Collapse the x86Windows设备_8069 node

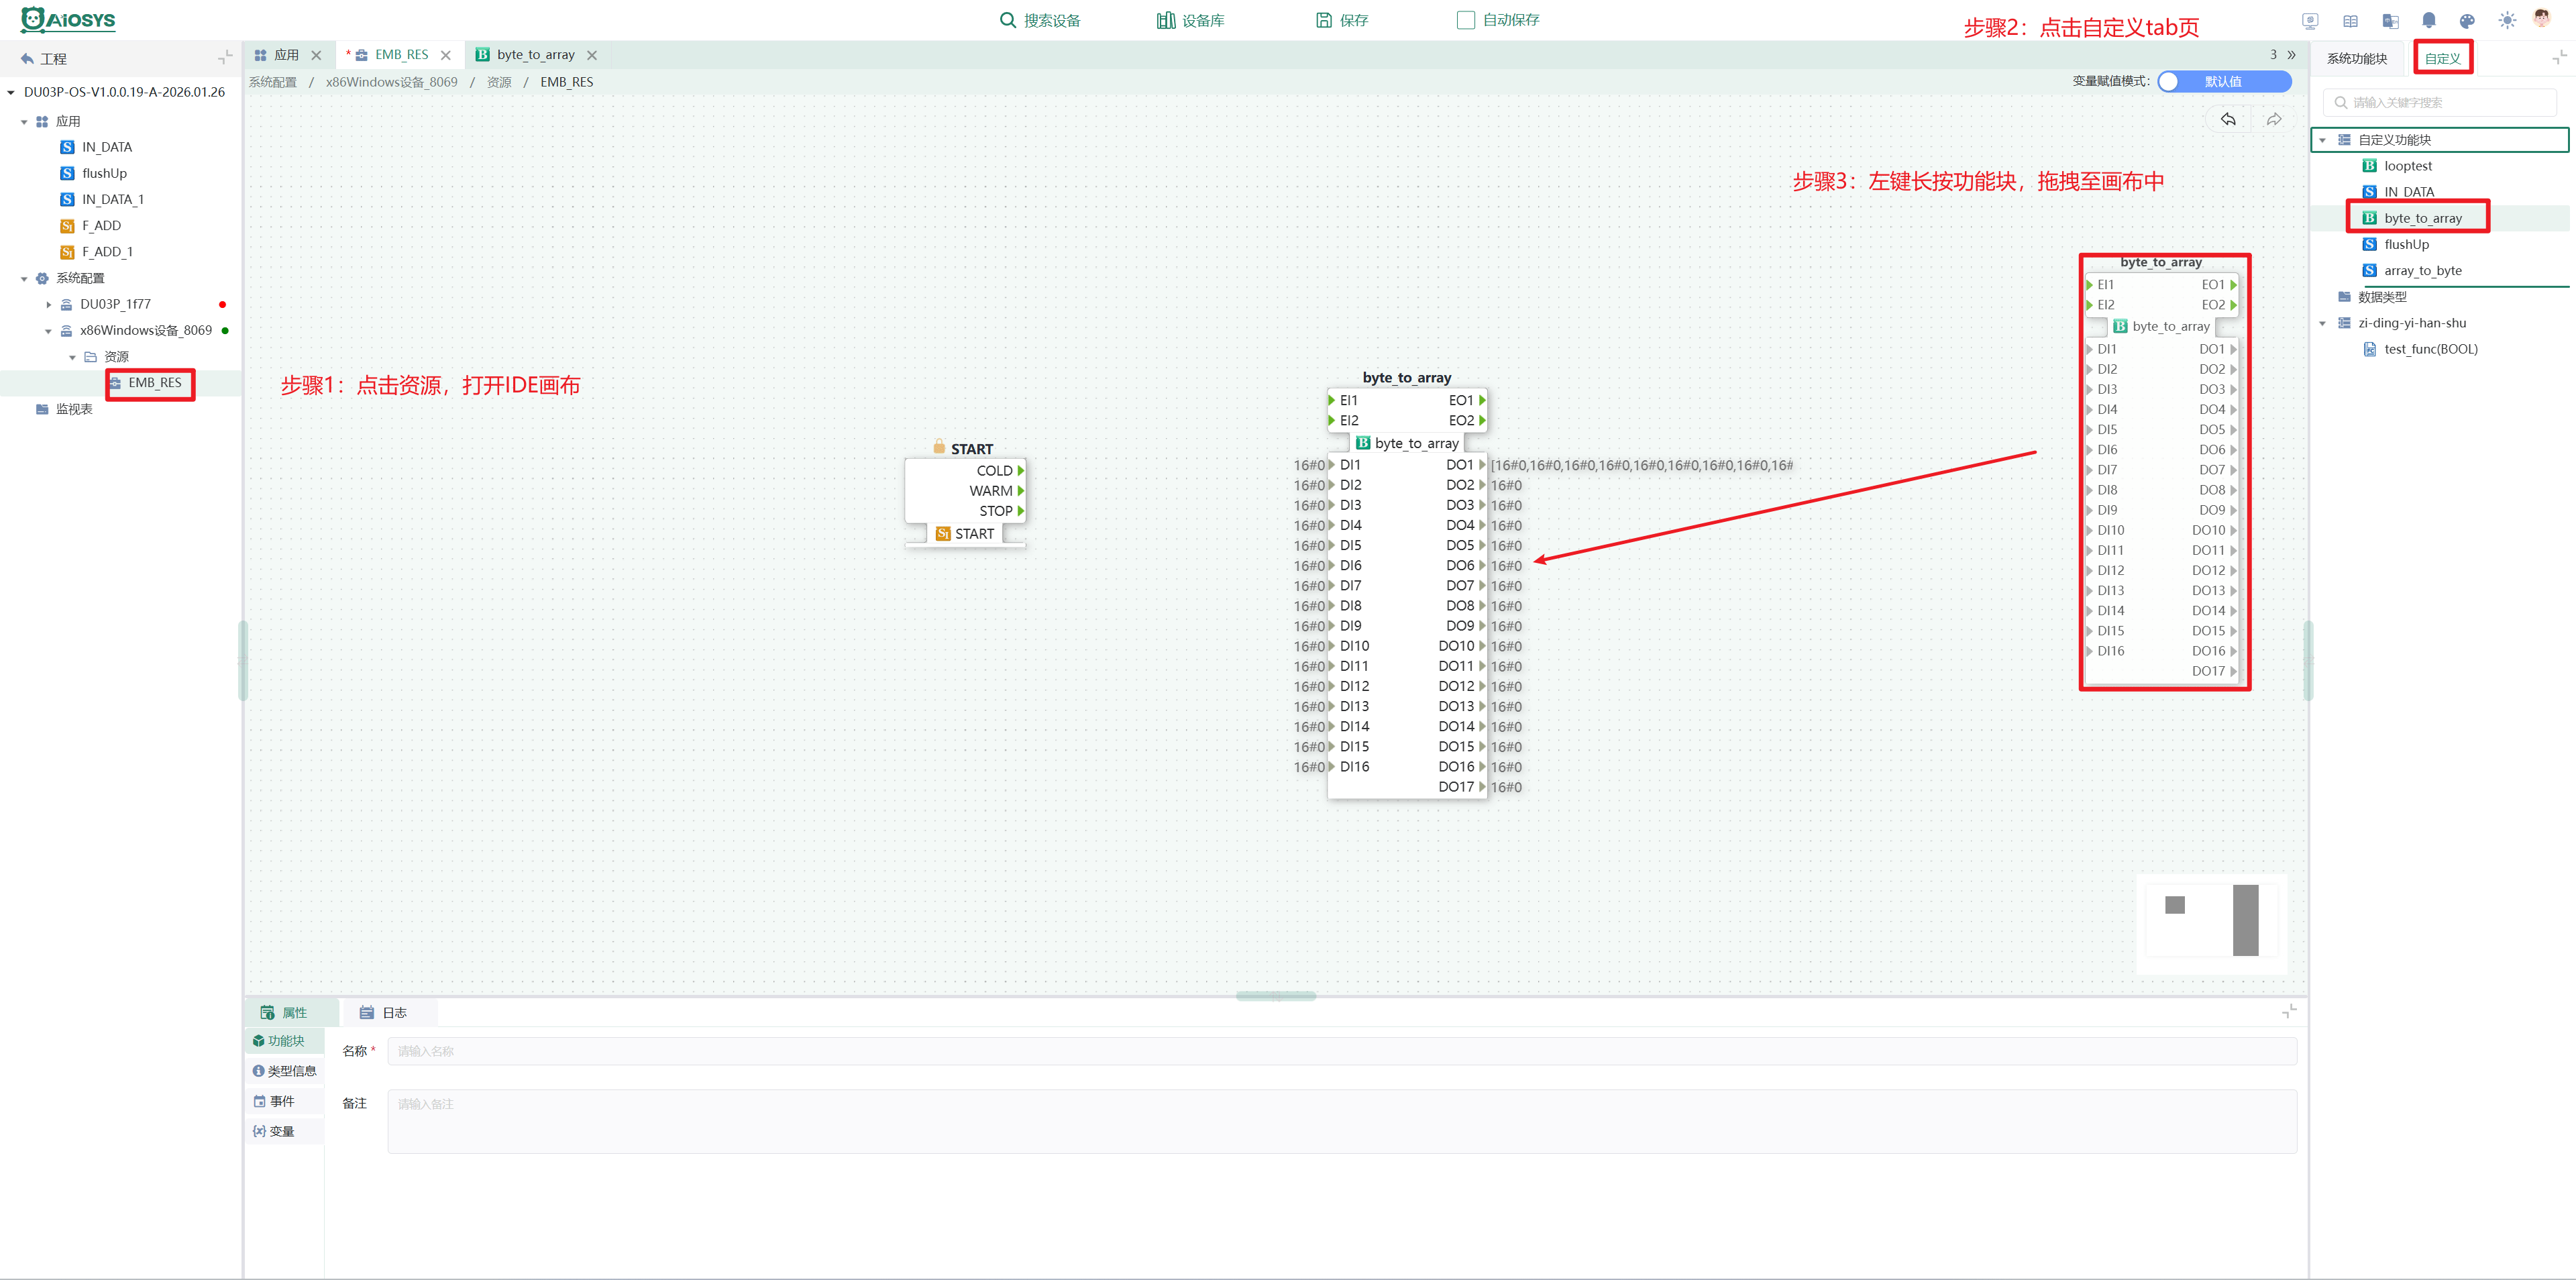[48, 331]
